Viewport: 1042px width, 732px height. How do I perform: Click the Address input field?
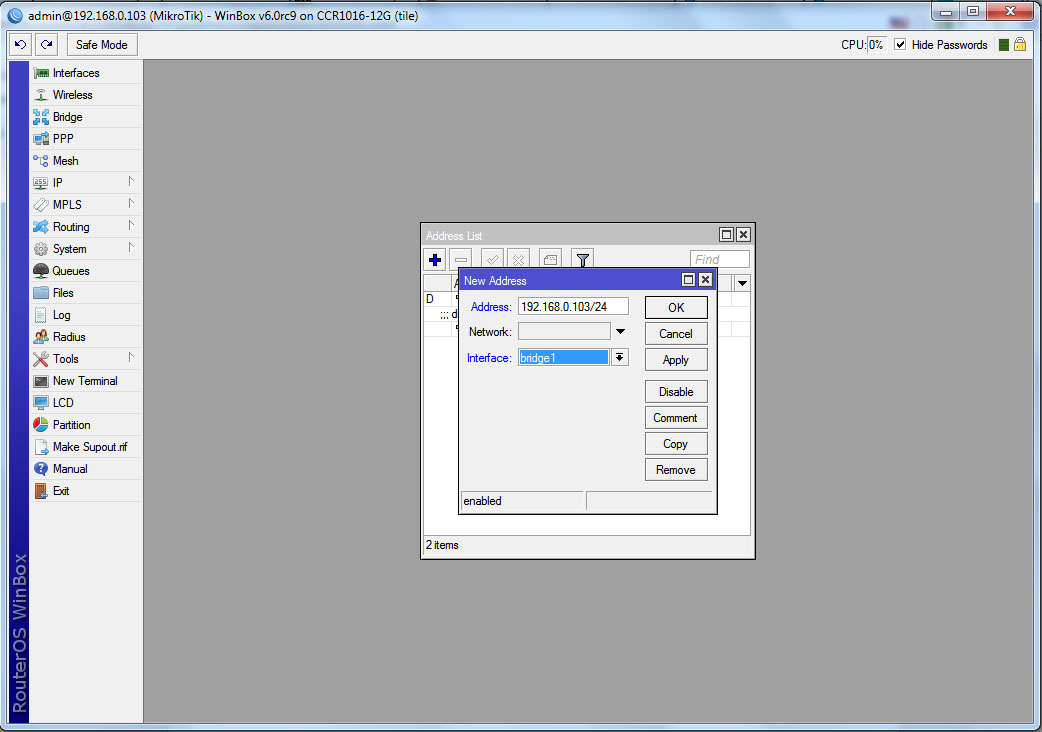tap(573, 307)
